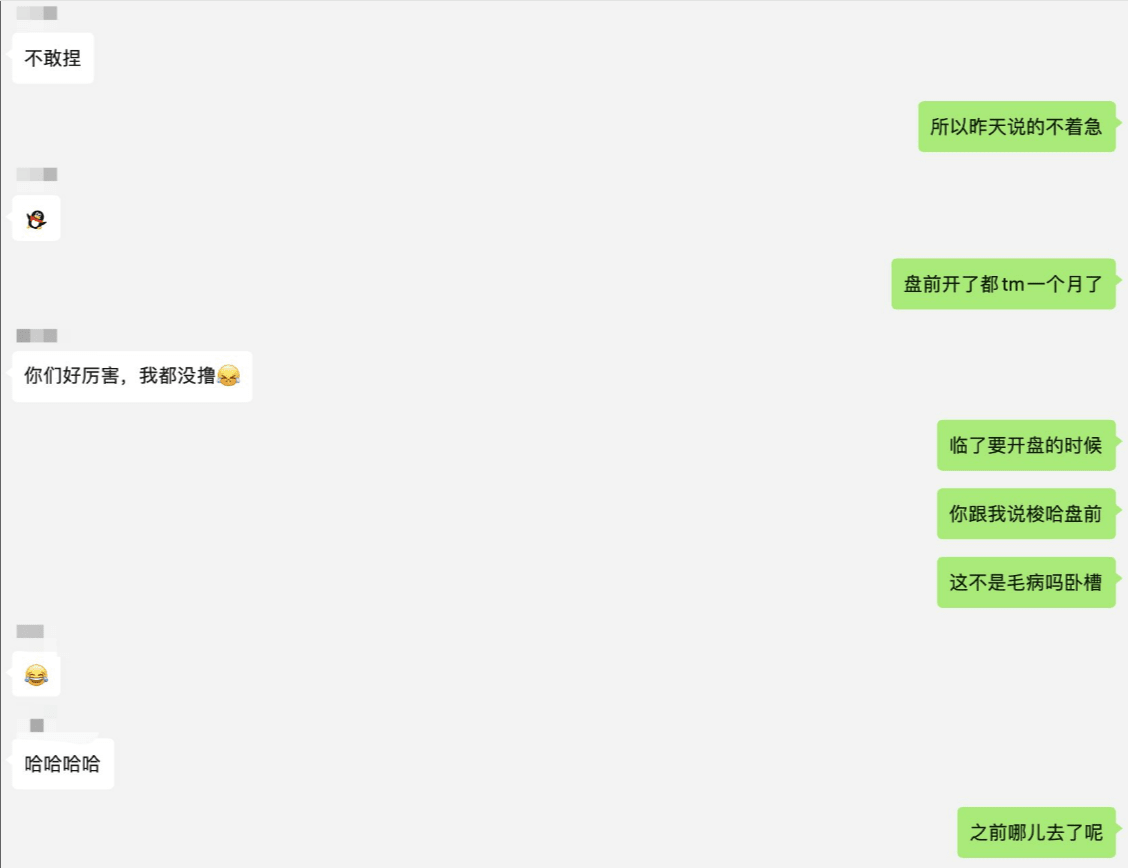
Task: Click the 临了要开盘的时候 message
Action: tap(1026, 445)
